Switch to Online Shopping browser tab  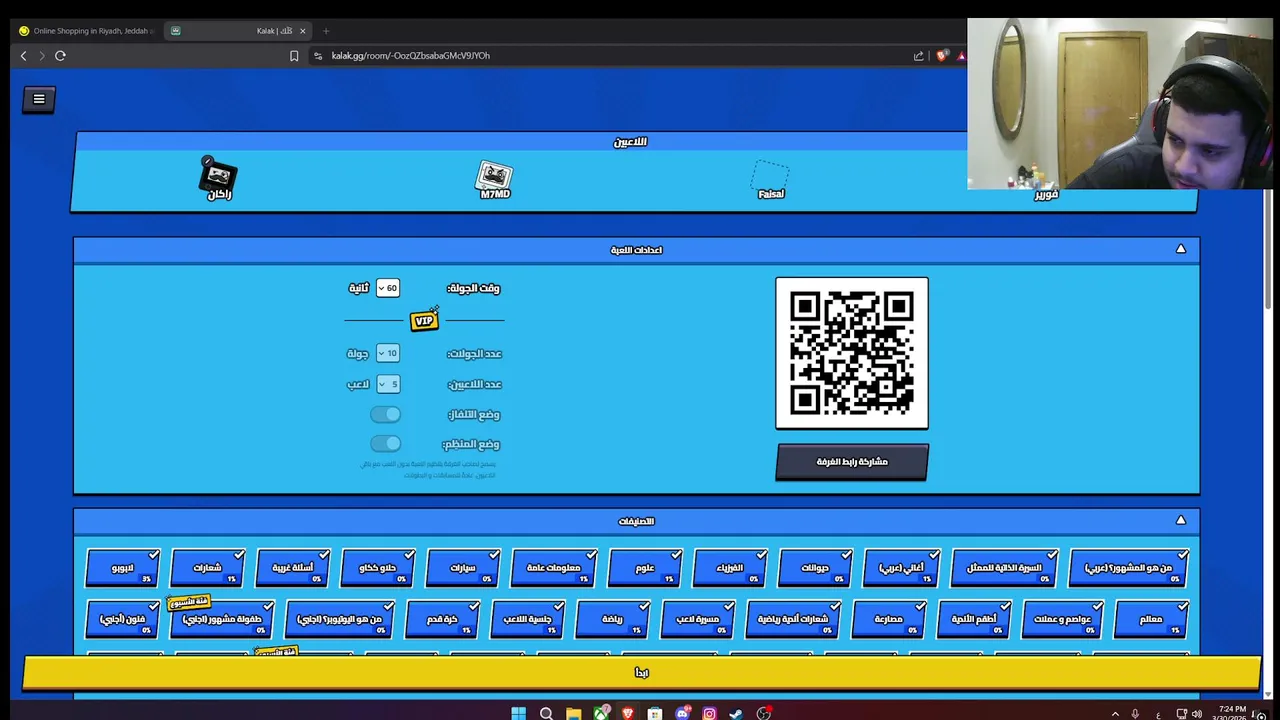pyautogui.click(x=85, y=31)
